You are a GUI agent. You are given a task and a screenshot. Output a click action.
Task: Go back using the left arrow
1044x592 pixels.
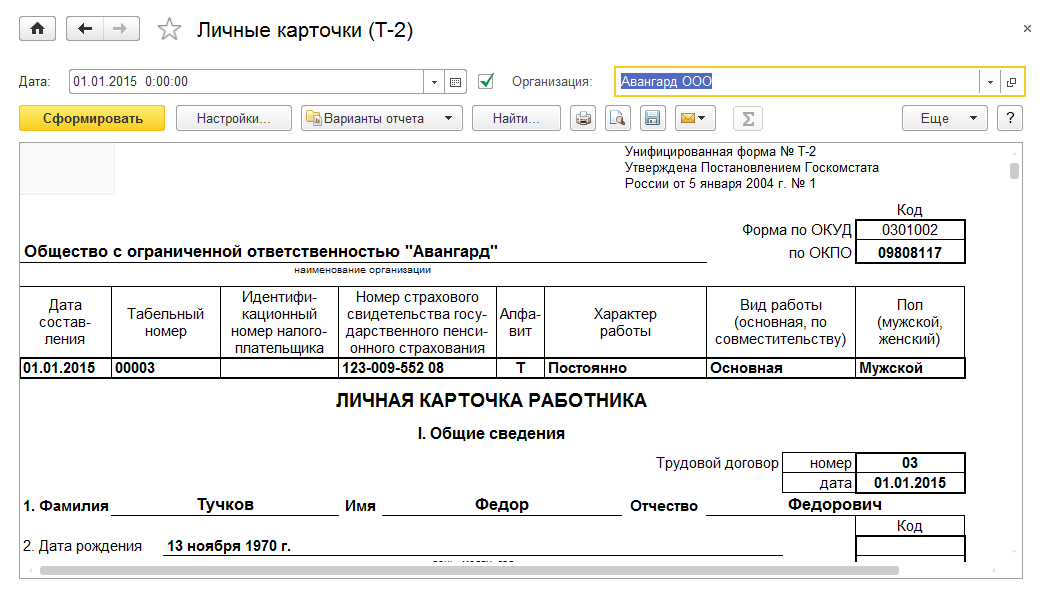click(85, 29)
